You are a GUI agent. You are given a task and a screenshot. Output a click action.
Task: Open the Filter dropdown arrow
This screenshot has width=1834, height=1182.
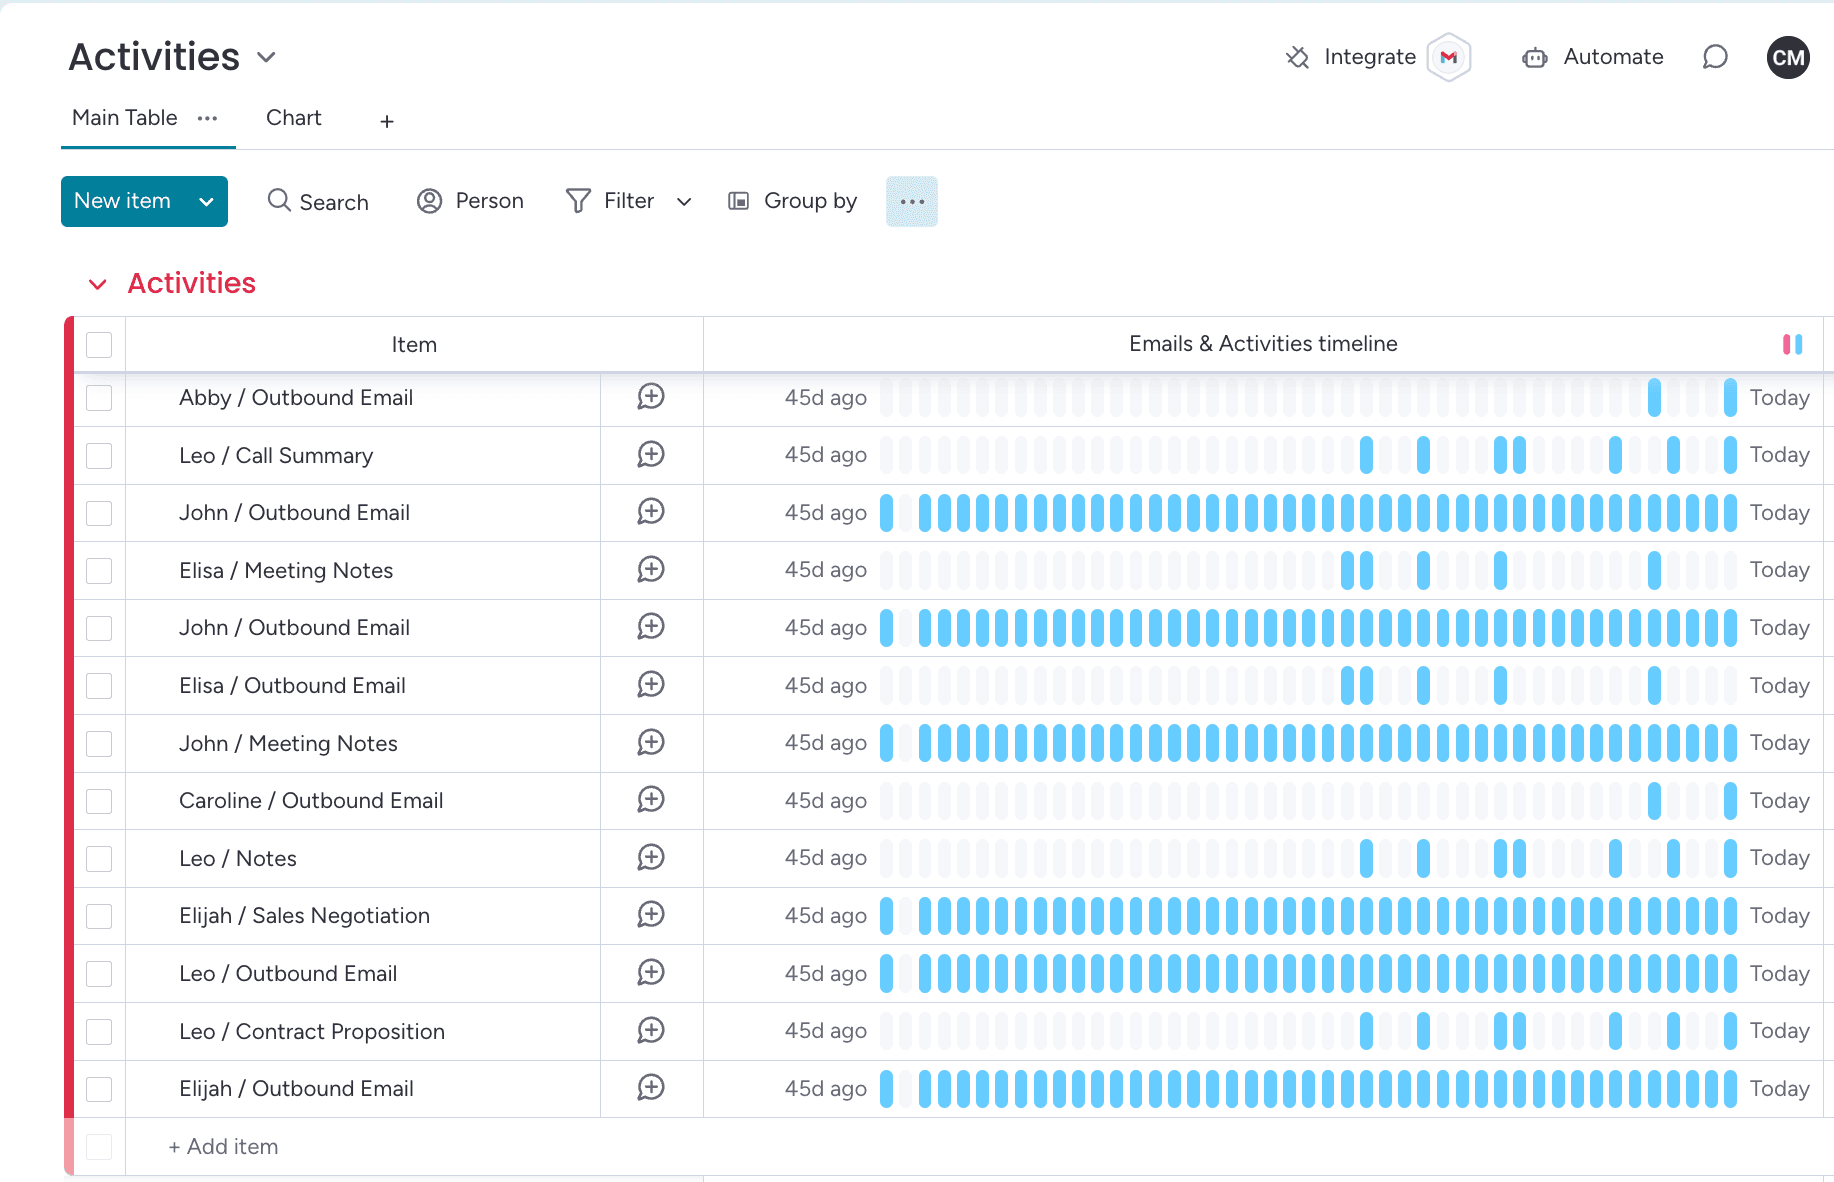pos(684,202)
